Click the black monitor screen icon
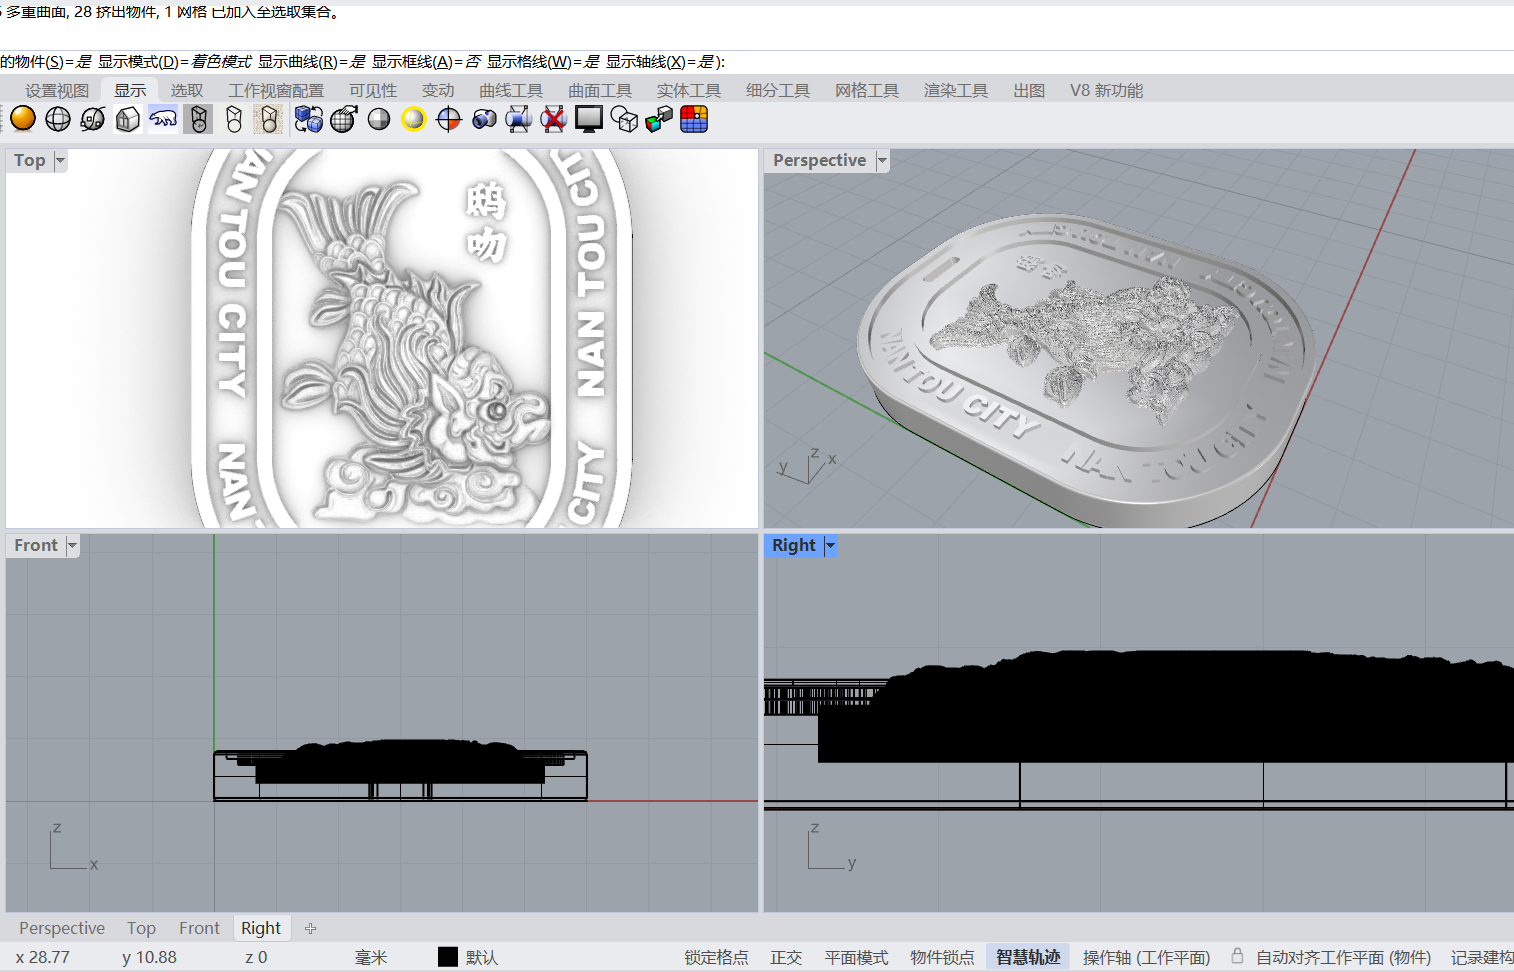This screenshot has width=1514, height=972. (x=589, y=119)
